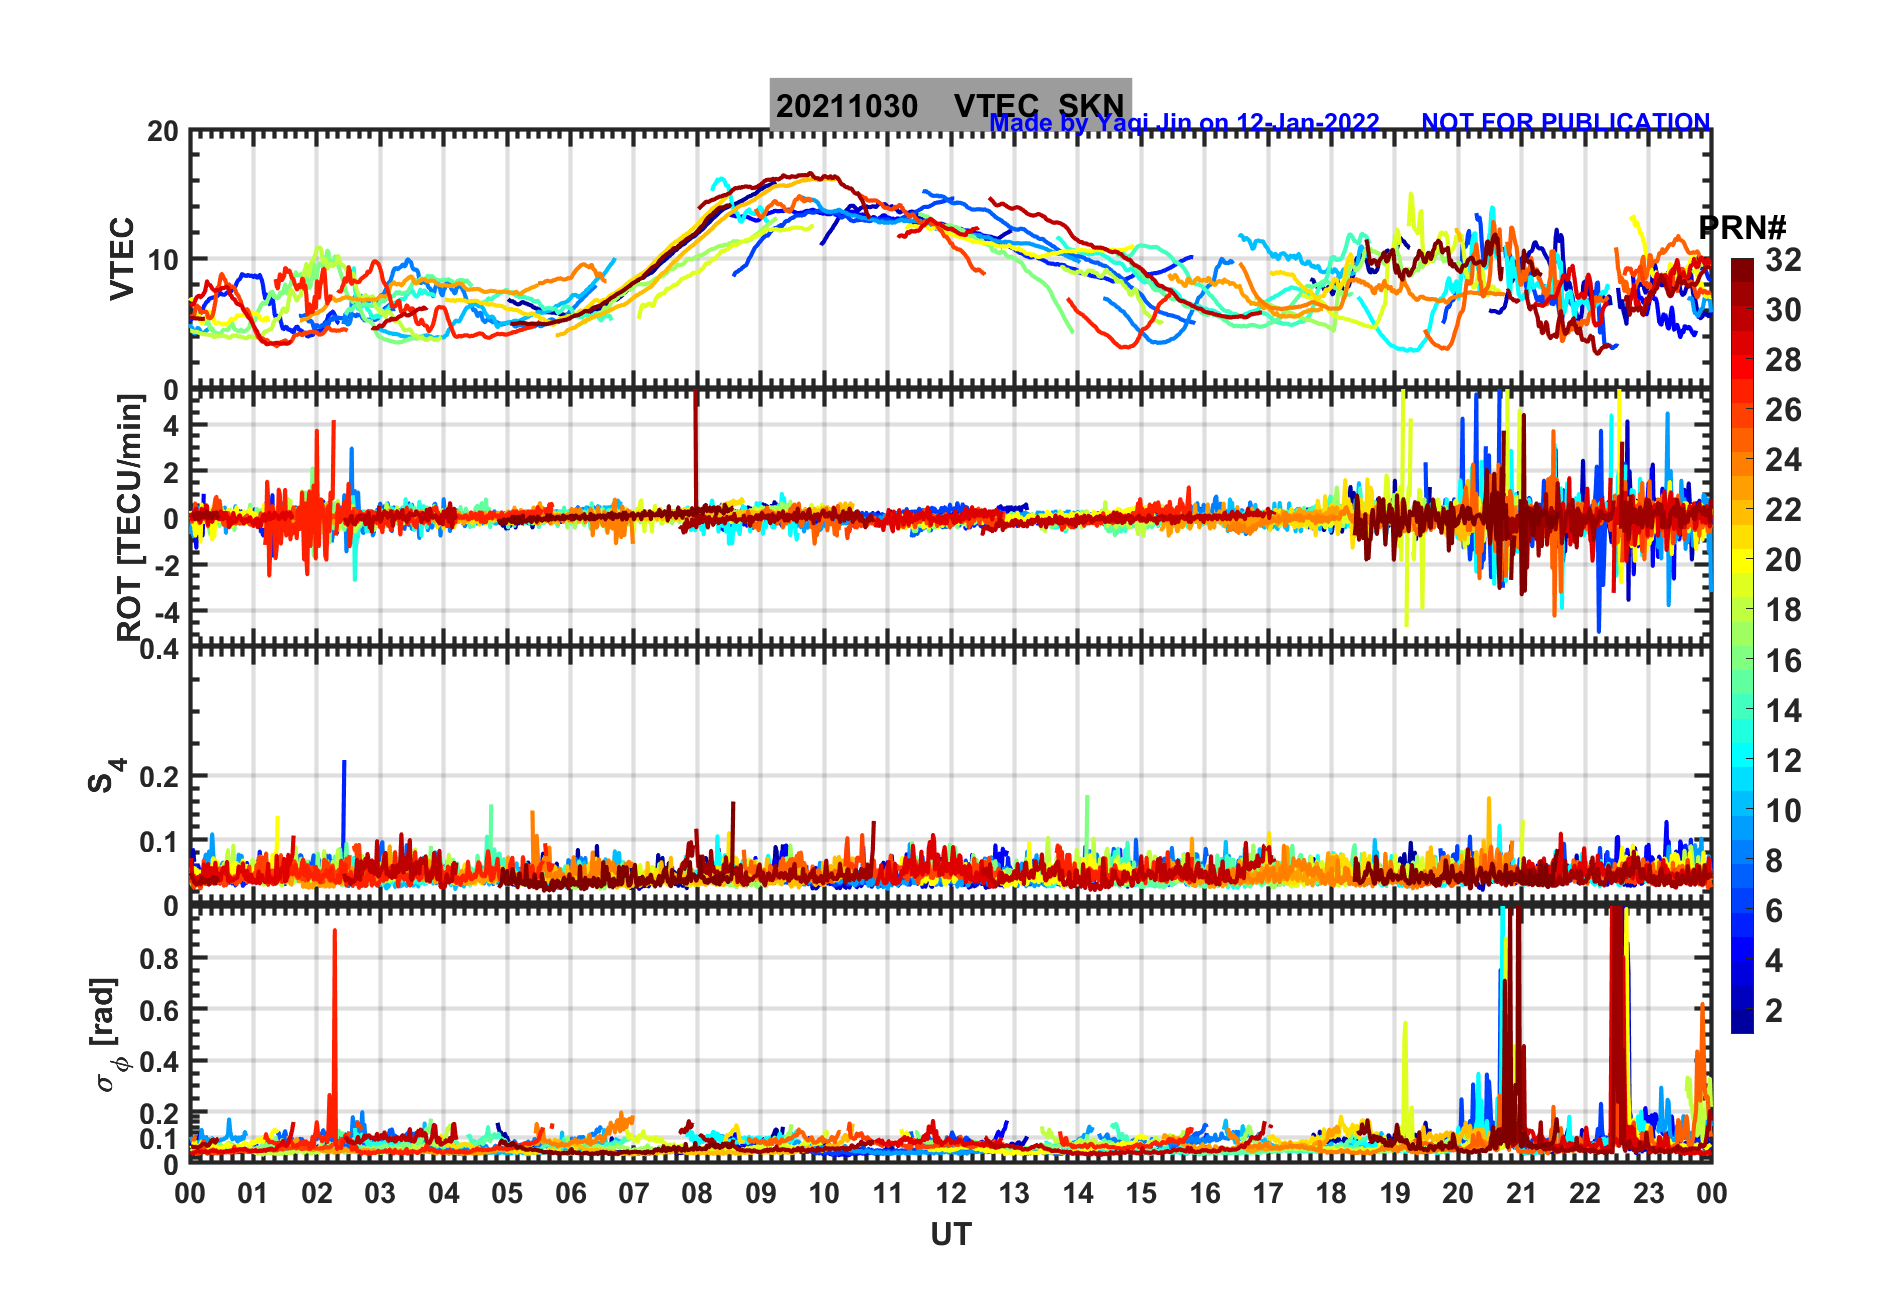
Task: Click the S4 axis tick label 0.2
Action: pyautogui.click(x=160, y=777)
